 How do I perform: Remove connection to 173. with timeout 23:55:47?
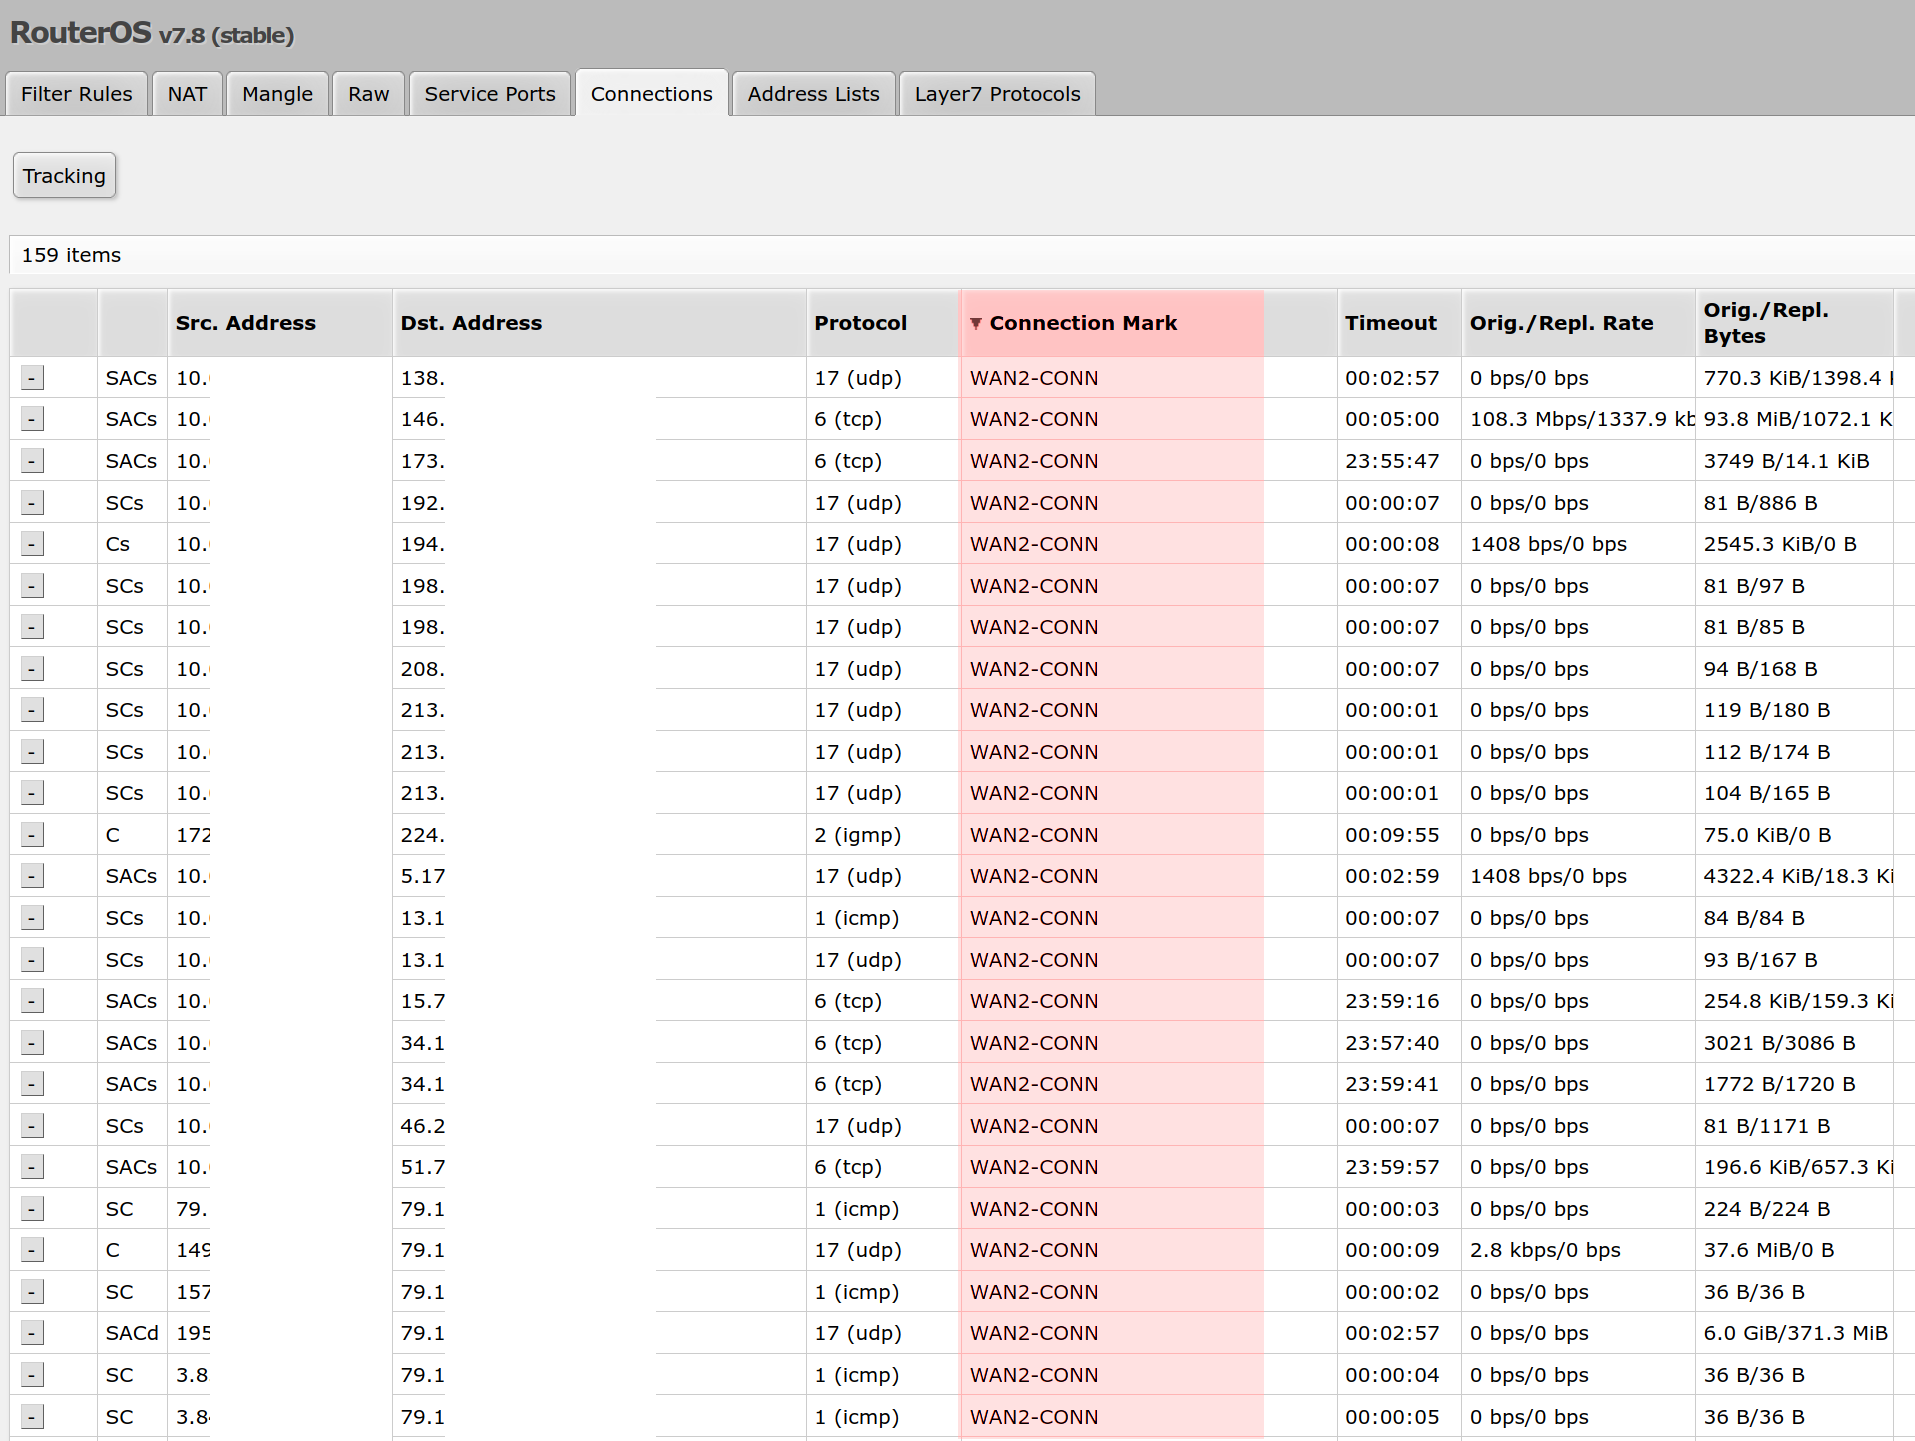tap(32, 461)
